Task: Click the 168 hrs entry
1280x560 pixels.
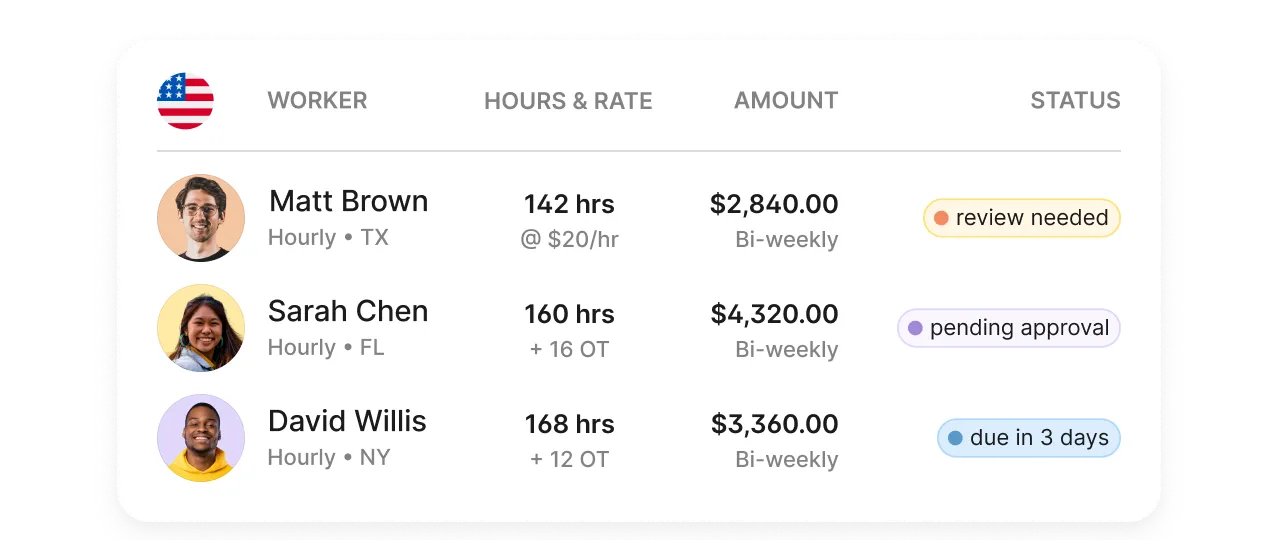Action: (569, 425)
